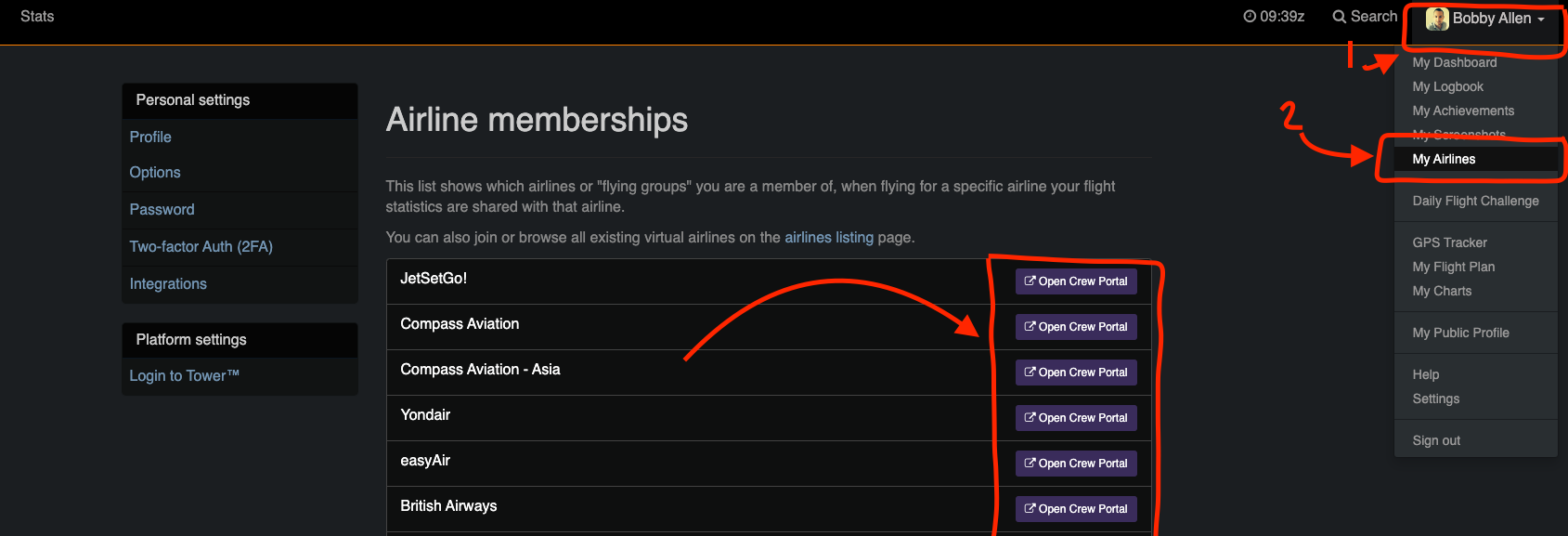1568x536 pixels.
Task: Open Crew Portal for British Airways
Action: [x=1076, y=509]
